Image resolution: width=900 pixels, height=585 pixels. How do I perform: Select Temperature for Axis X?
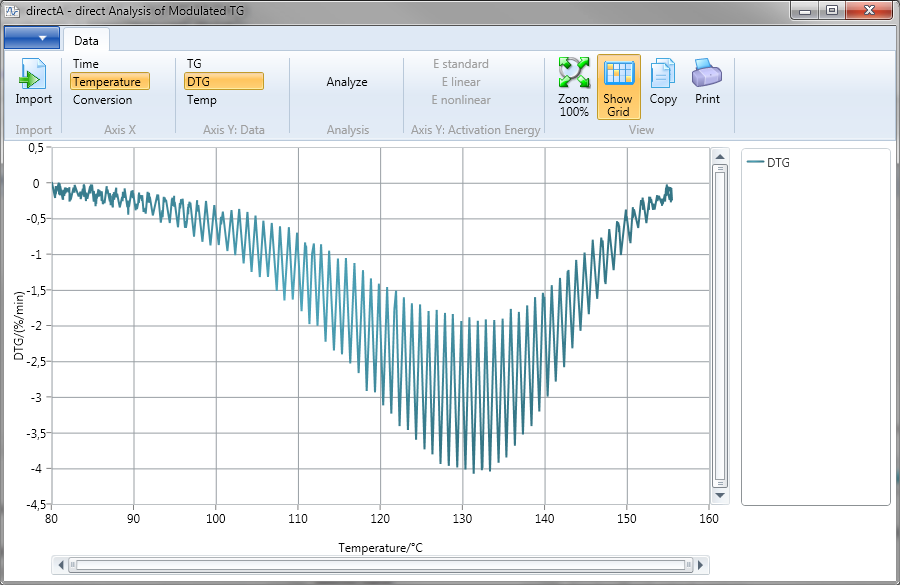pyautogui.click(x=110, y=82)
